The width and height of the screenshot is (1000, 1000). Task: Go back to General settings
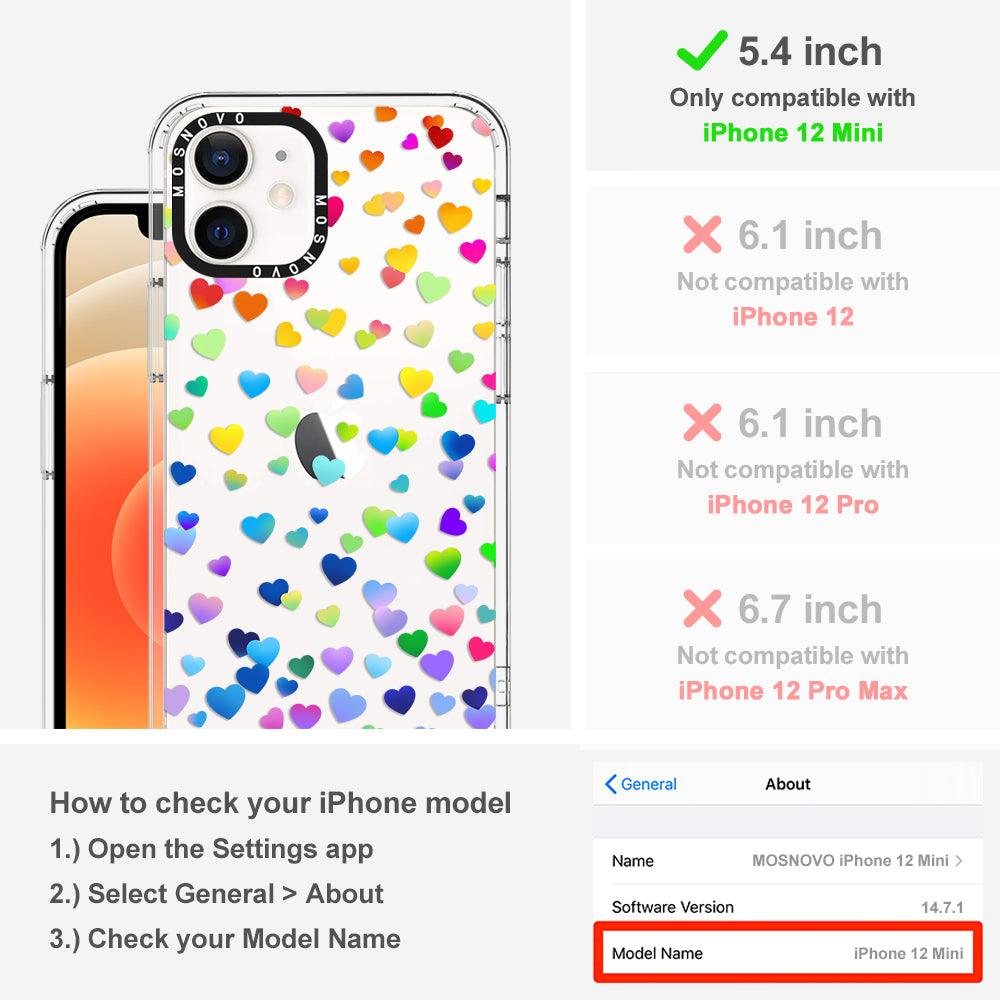click(x=640, y=784)
